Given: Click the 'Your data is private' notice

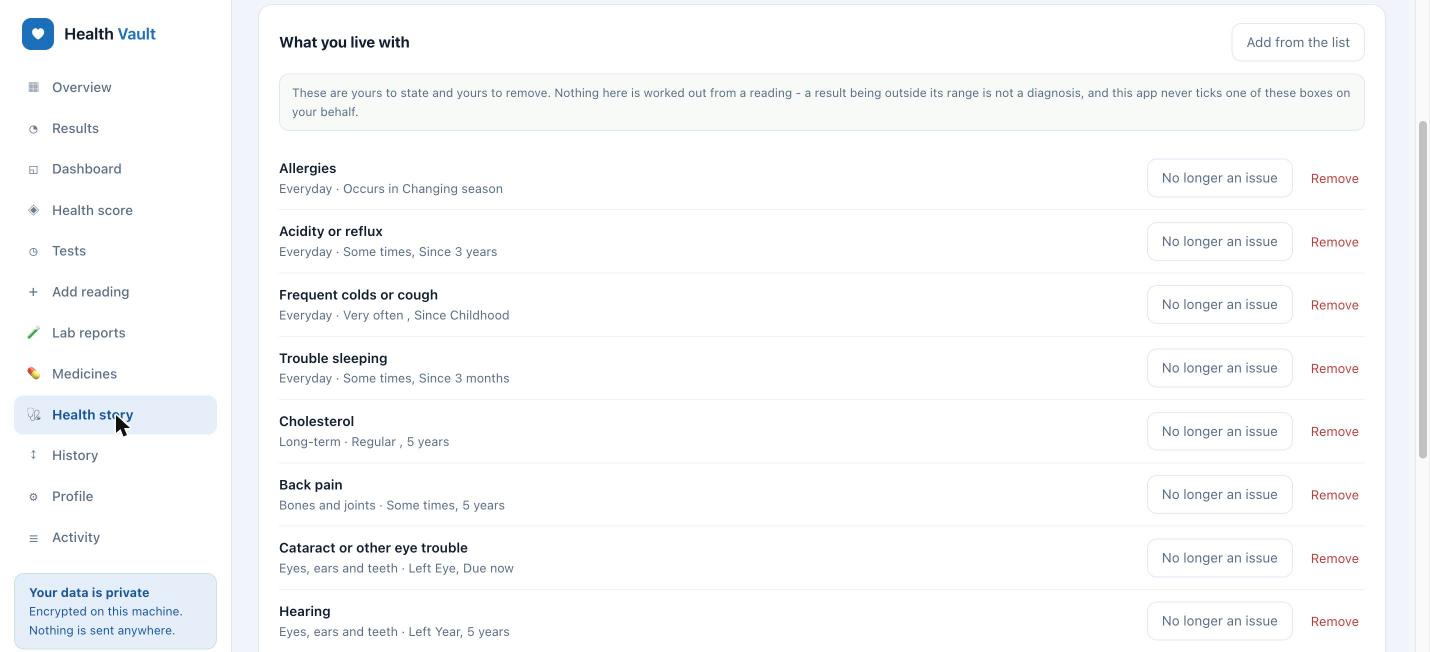Looking at the screenshot, I should coord(115,611).
